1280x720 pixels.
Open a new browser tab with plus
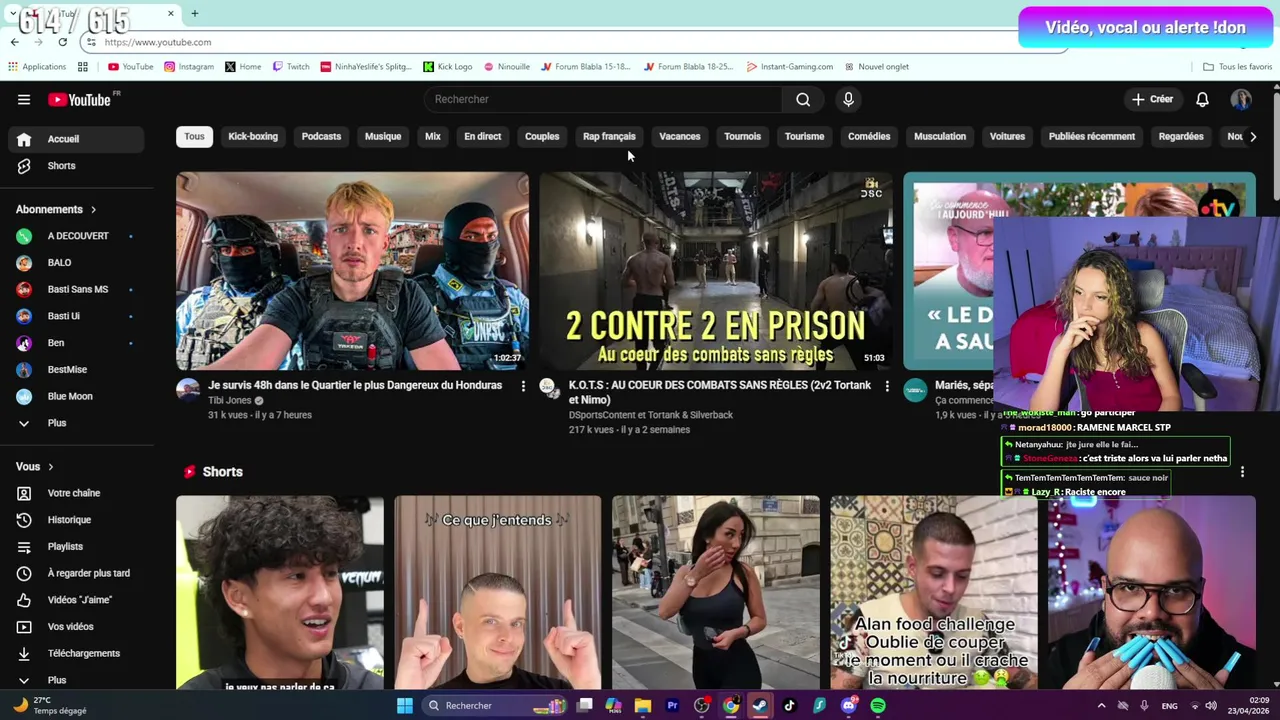click(194, 13)
